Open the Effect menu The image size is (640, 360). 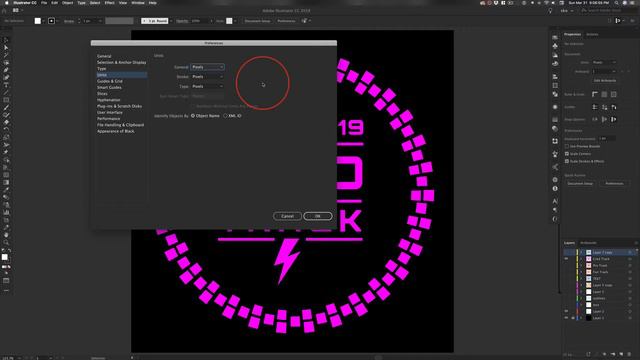point(109,3)
